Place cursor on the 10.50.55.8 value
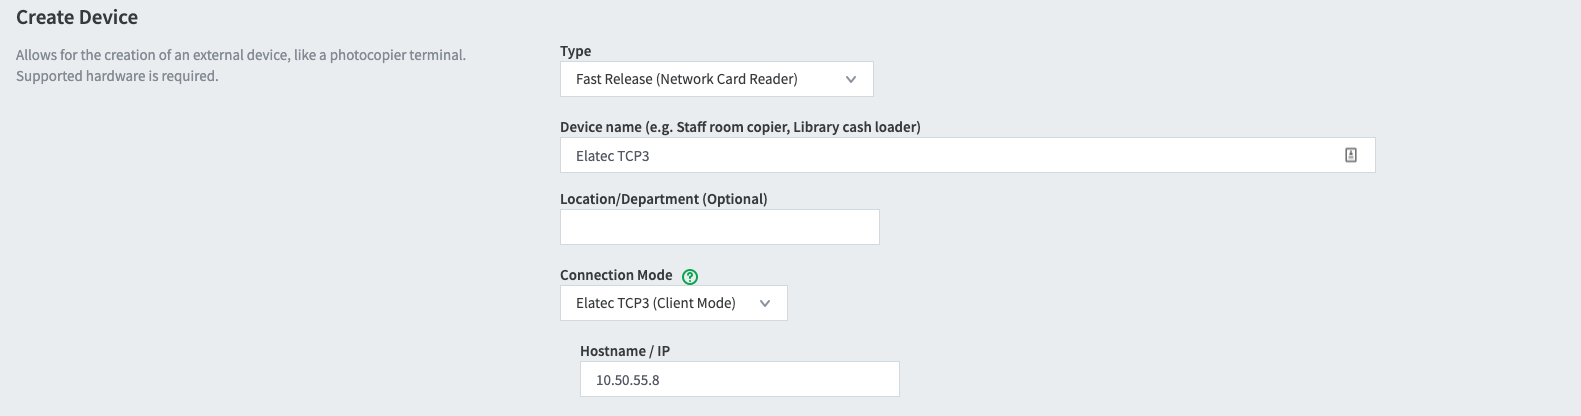The height and width of the screenshot is (416, 1581). tap(628, 380)
